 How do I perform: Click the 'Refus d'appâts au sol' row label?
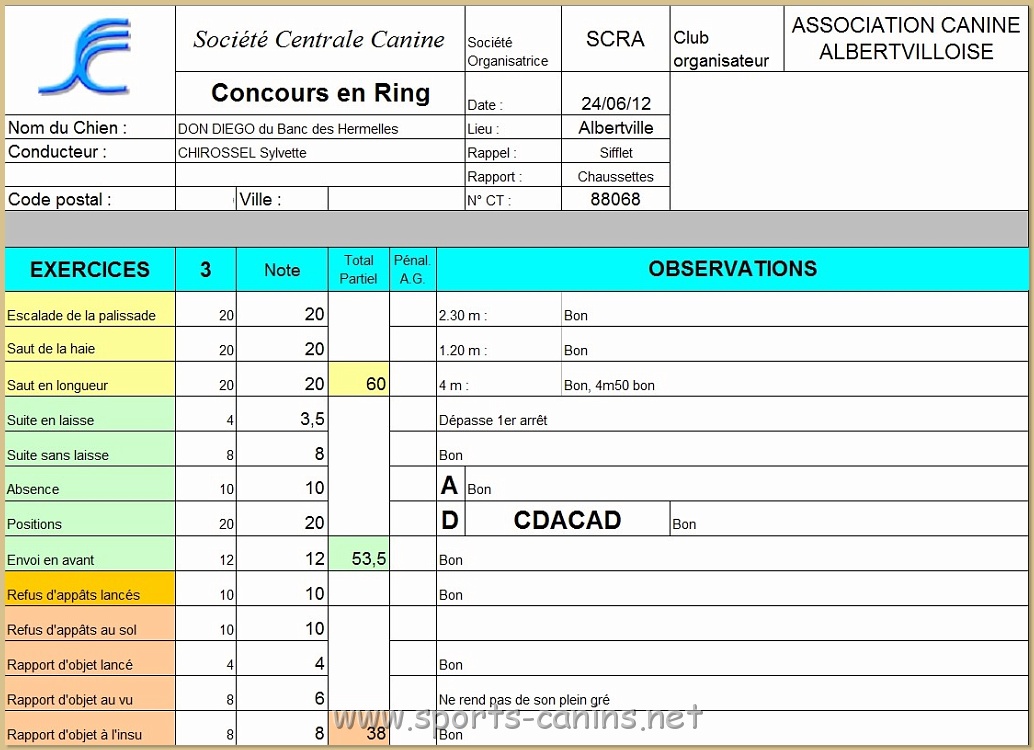(x=90, y=623)
